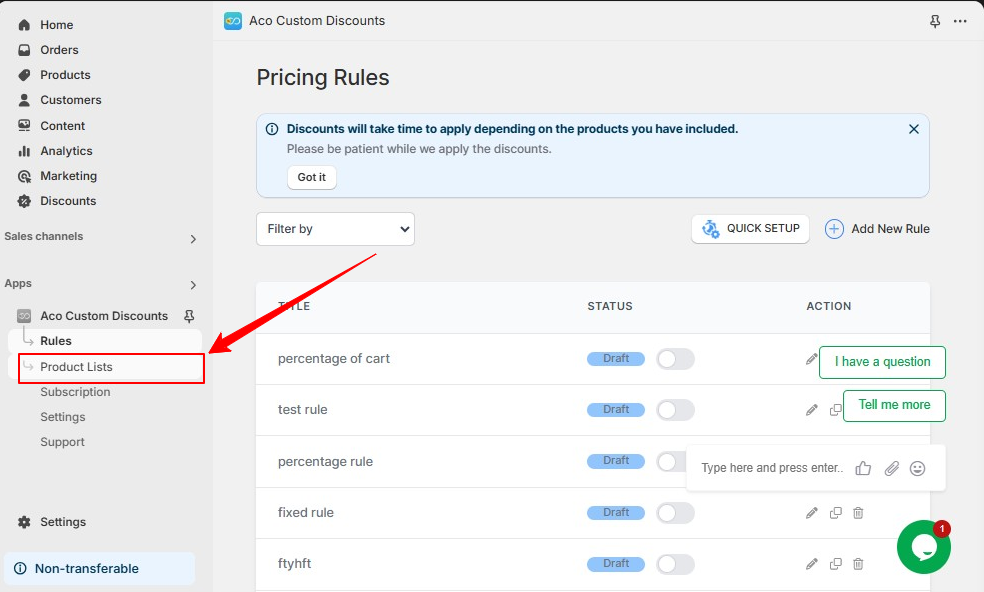The width and height of the screenshot is (984, 592).
Task: Turn on the fixed rule toggle
Action: [x=675, y=513]
